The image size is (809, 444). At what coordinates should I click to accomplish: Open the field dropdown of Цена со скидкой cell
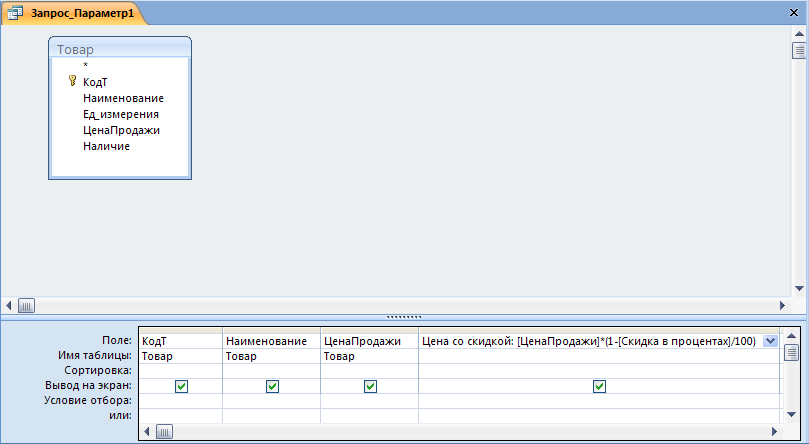pyautogui.click(x=770, y=341)
